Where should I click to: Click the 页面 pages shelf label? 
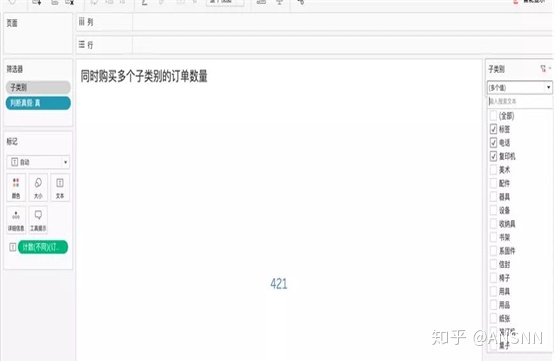pyautogui.click(x=12, y=23)
